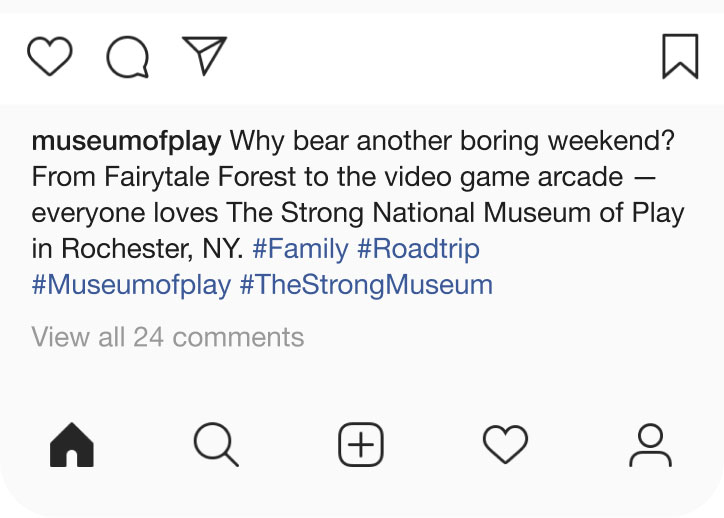Viewport: 724px width, 518px height.
Task: Click 'The Strong National Museum of Play' text
Action: tap(455, 213)
